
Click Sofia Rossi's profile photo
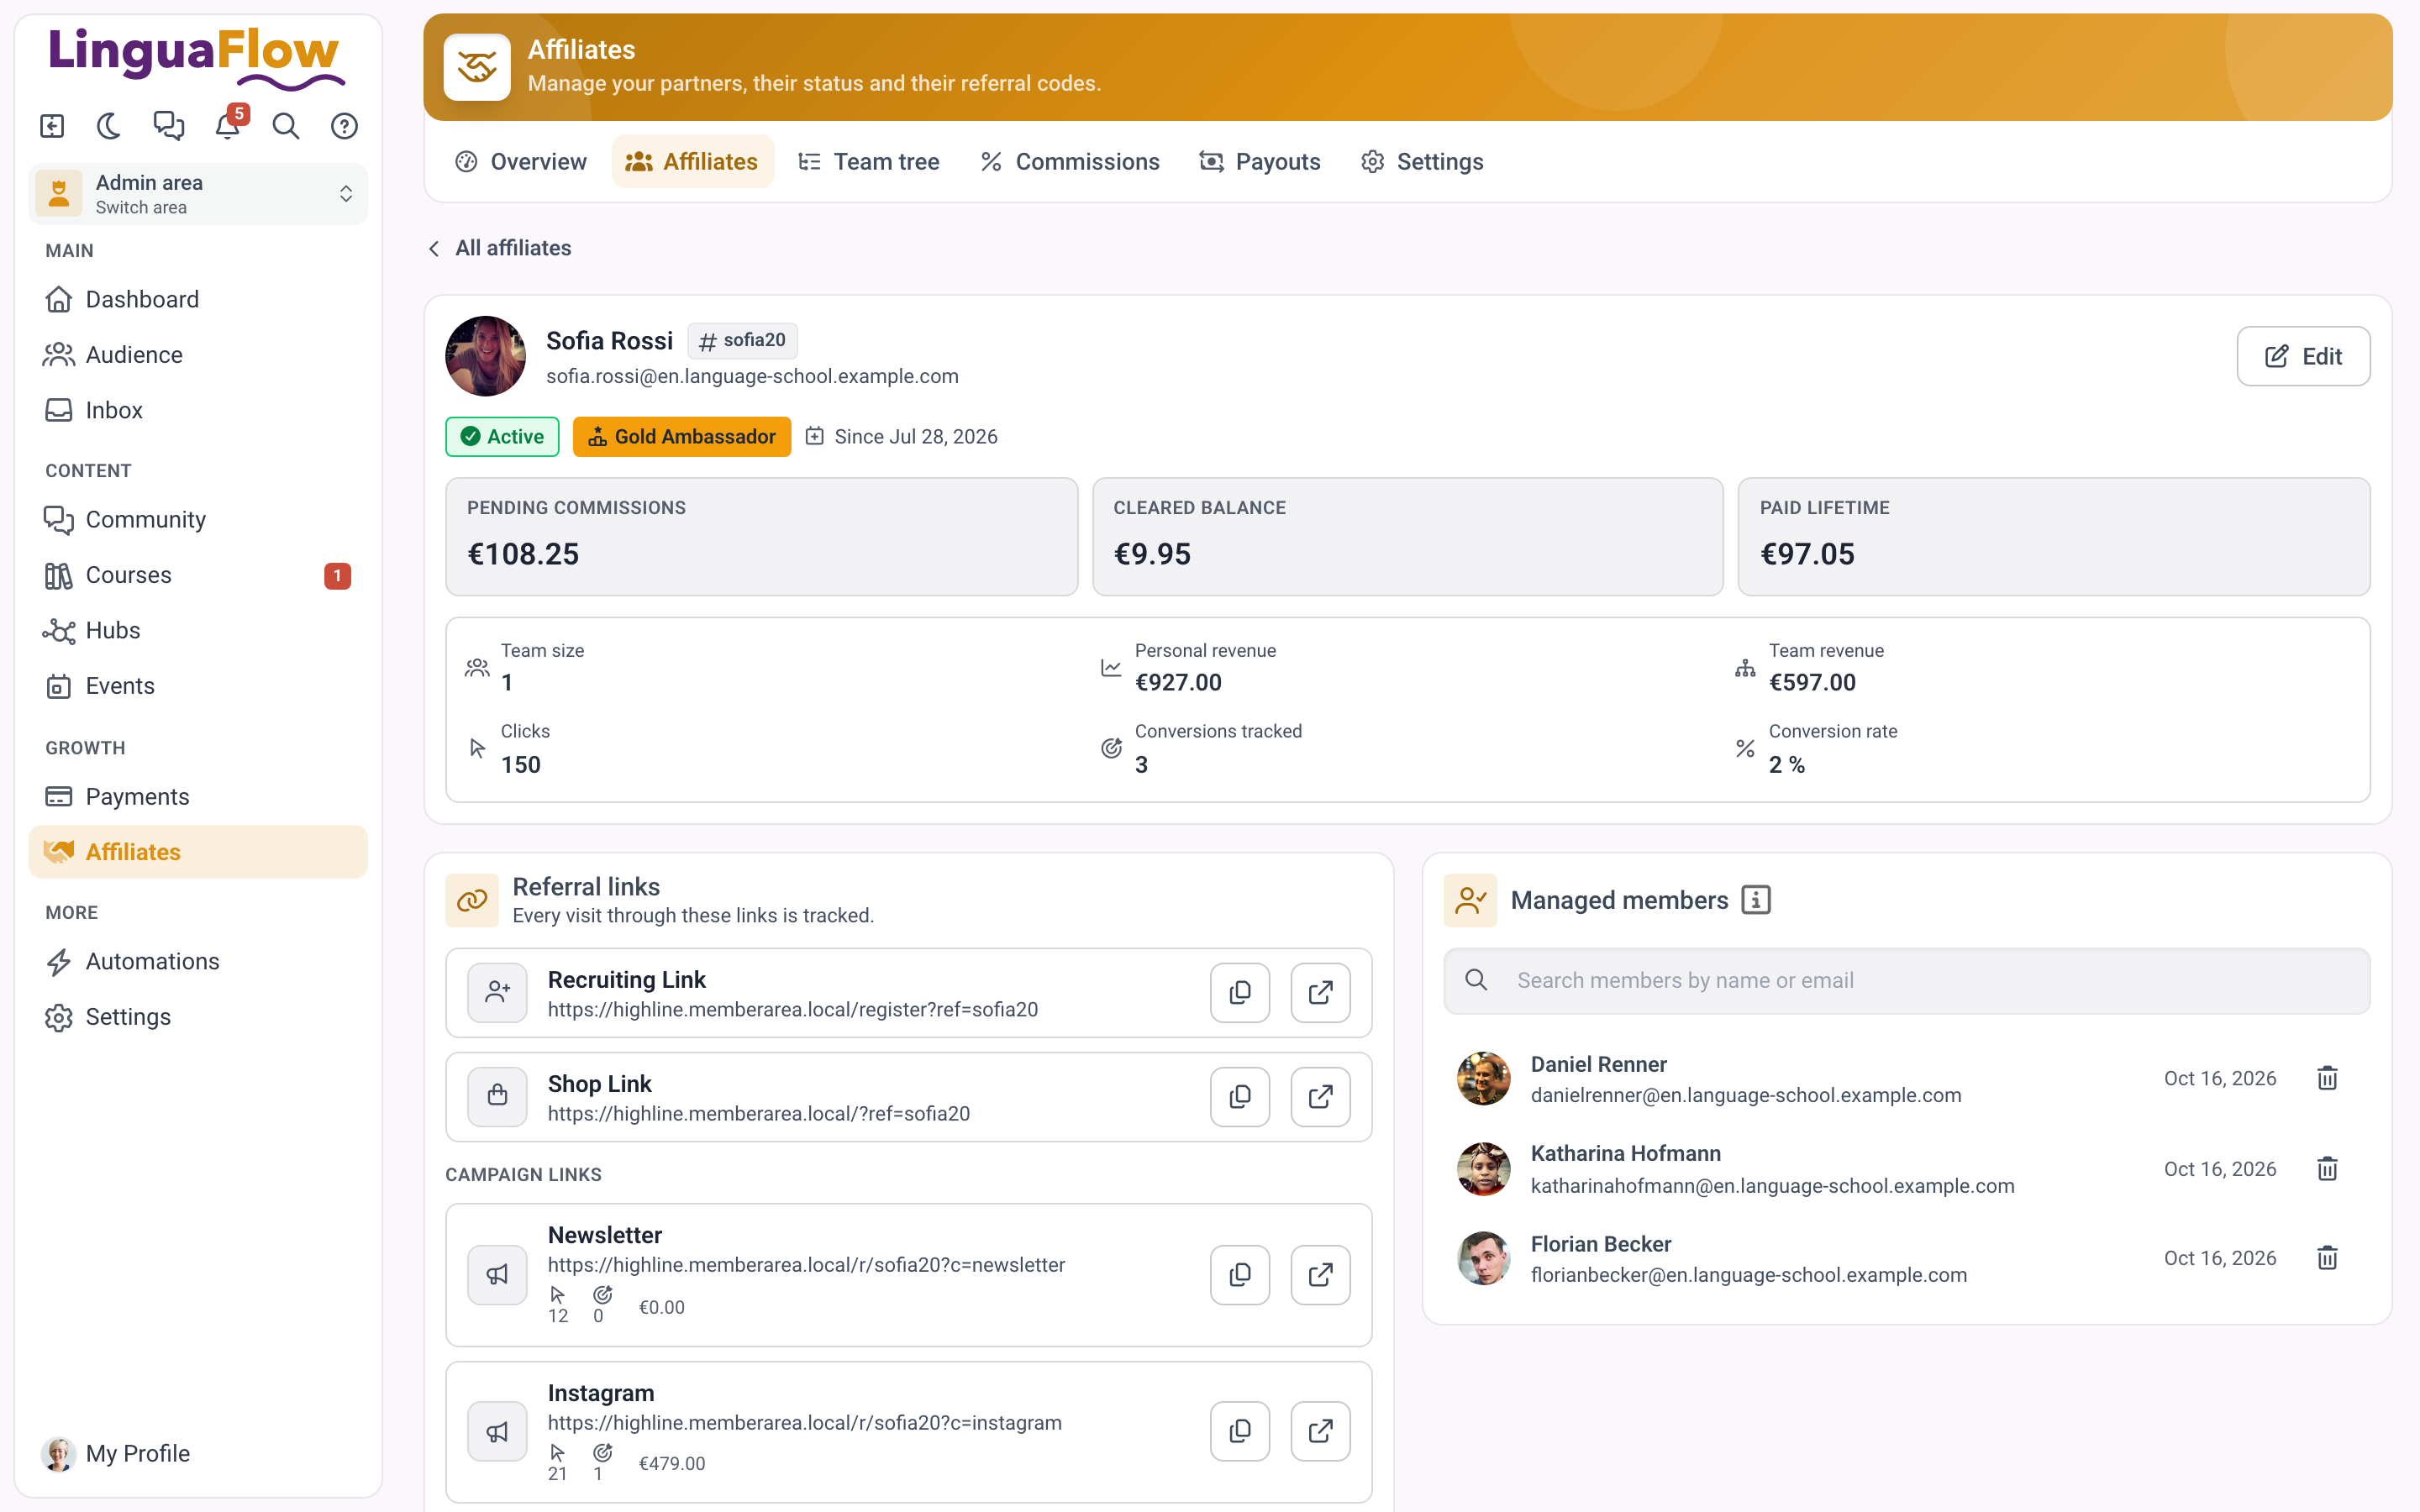point(485,356)
